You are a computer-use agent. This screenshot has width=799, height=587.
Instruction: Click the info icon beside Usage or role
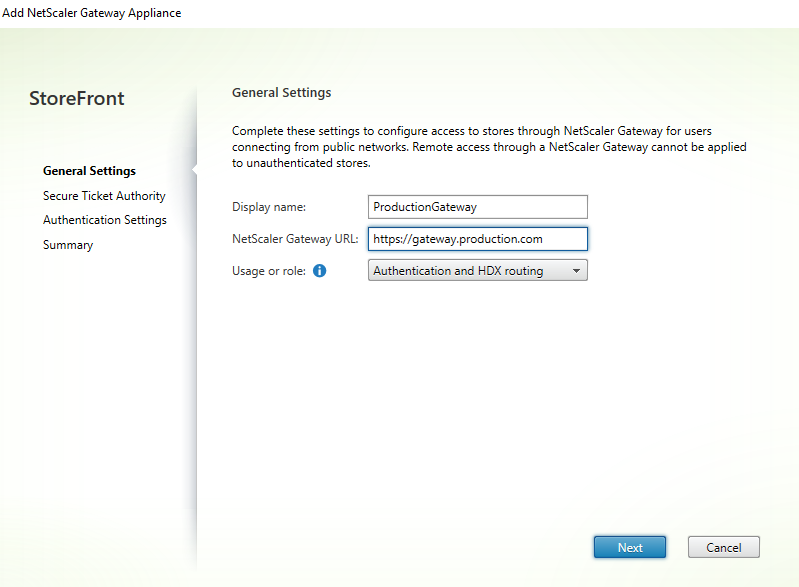[x=320, y=271]
